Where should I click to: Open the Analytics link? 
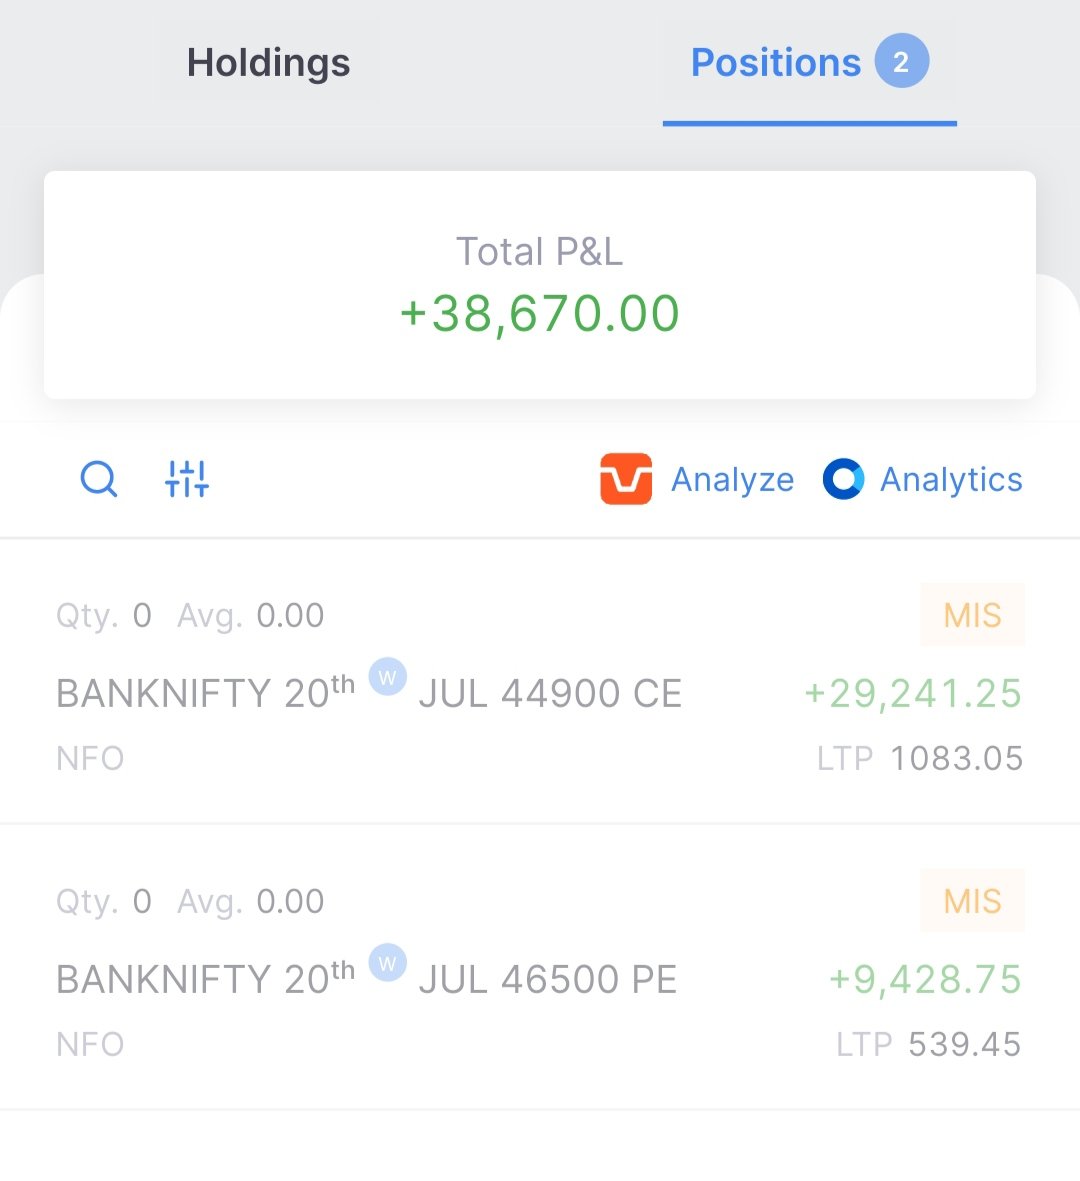951,480
